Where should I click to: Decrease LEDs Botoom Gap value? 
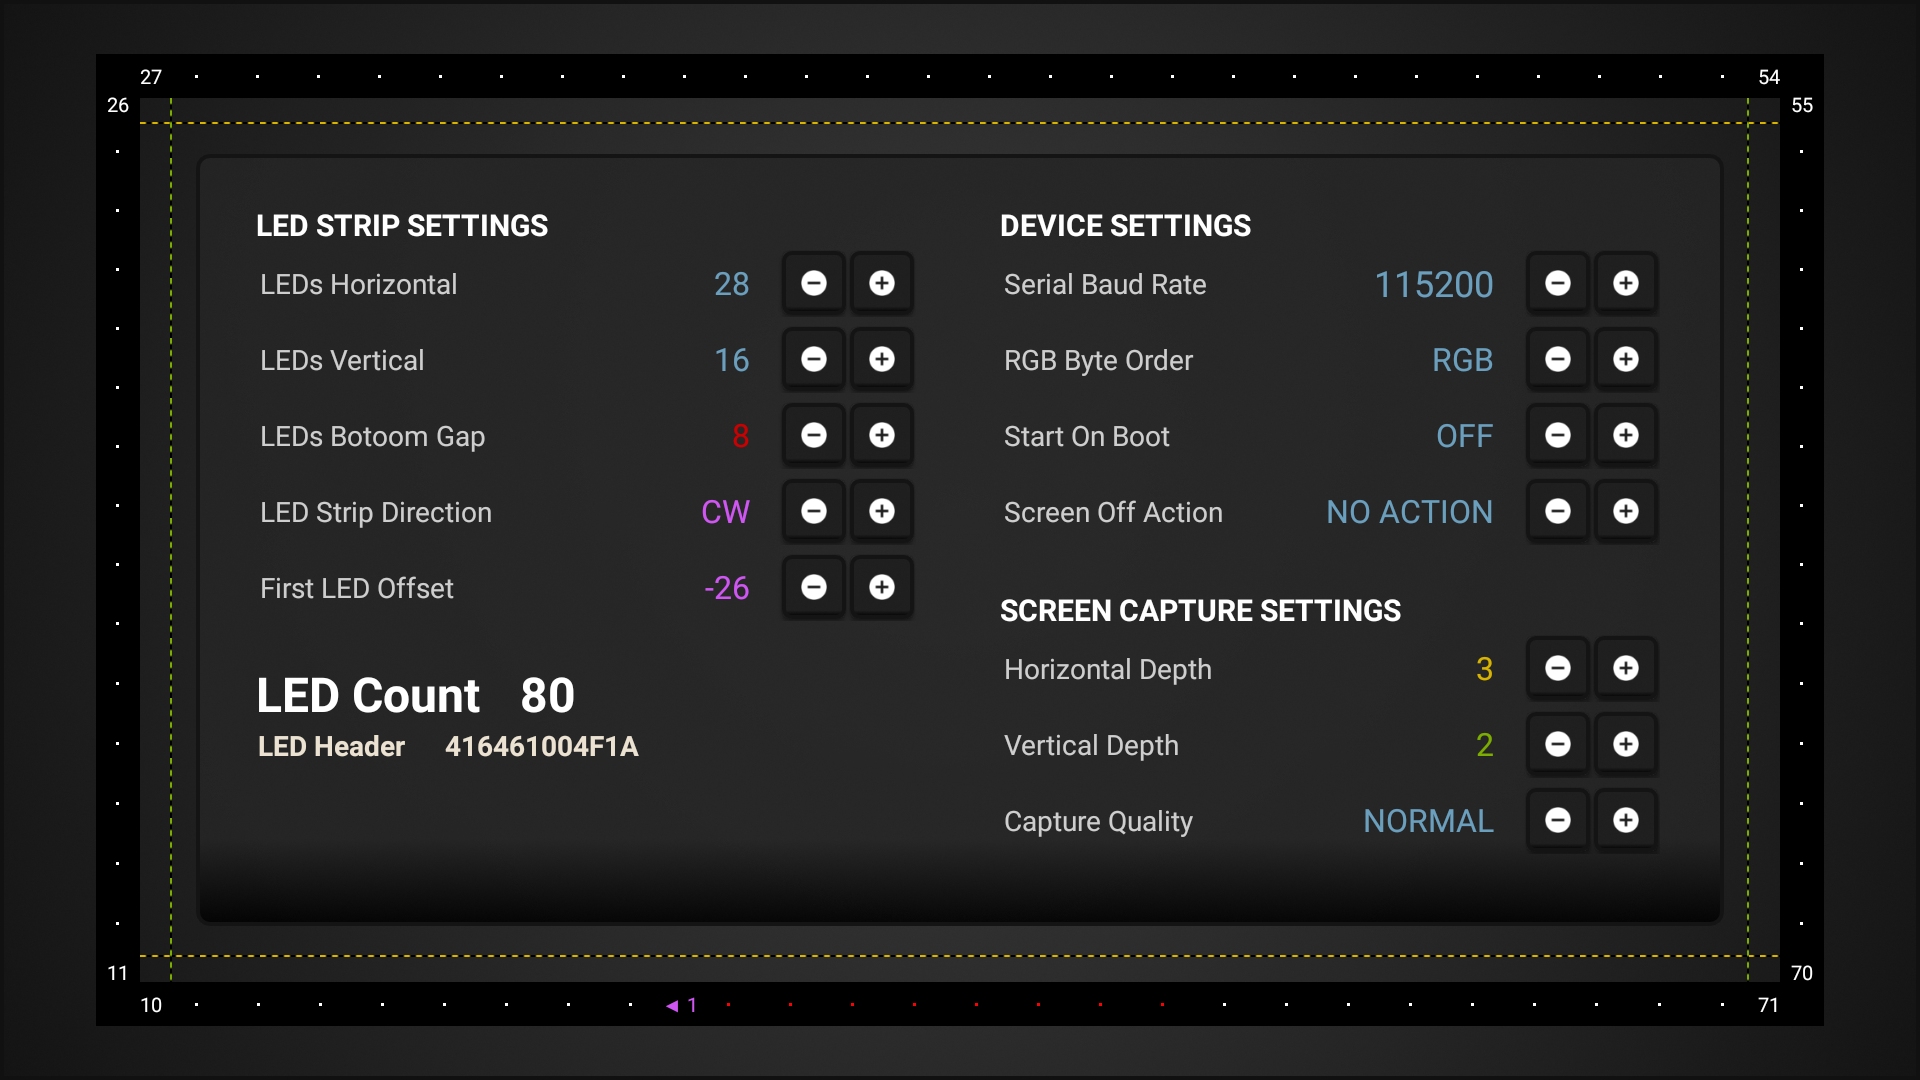(814, 436)
